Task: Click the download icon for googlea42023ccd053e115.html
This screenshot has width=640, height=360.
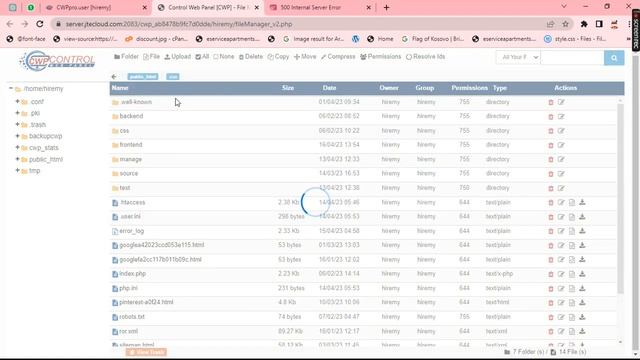Action: [582, 245]
